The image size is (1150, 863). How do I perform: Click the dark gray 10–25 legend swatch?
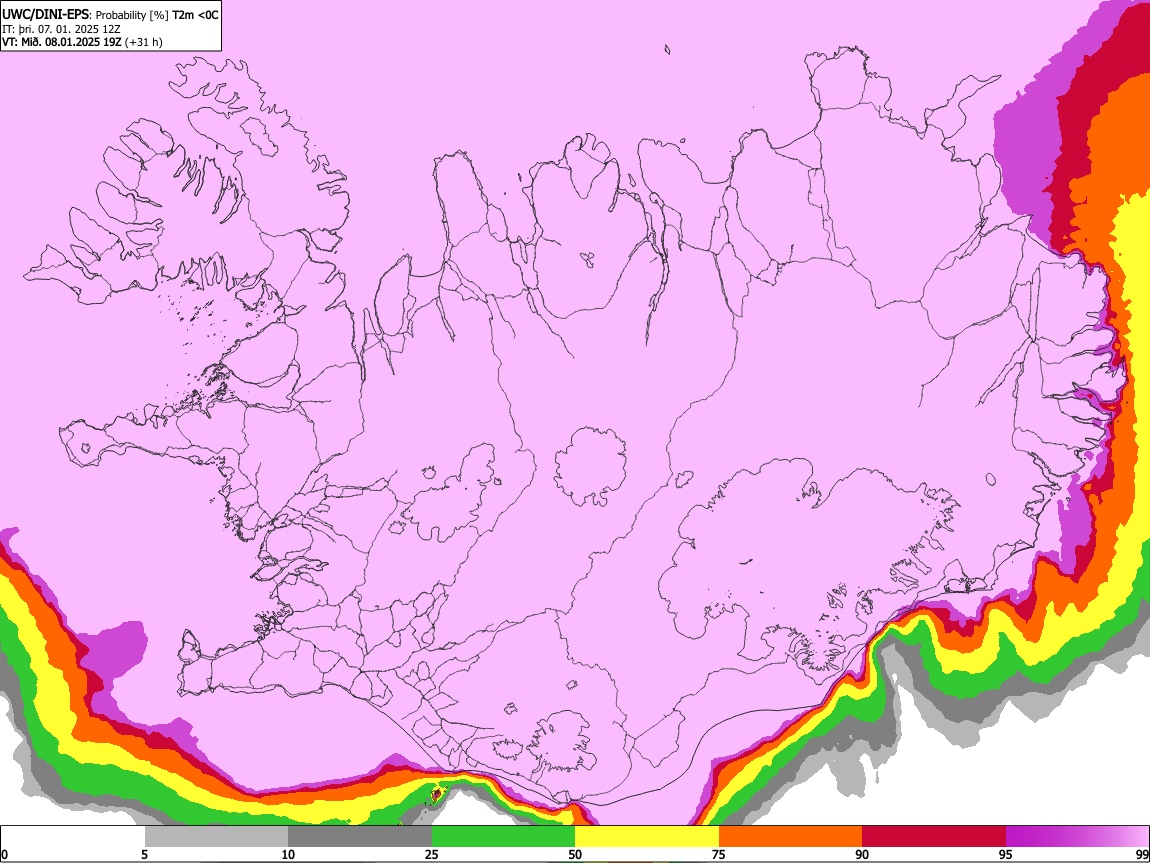(x=360, y=837)
